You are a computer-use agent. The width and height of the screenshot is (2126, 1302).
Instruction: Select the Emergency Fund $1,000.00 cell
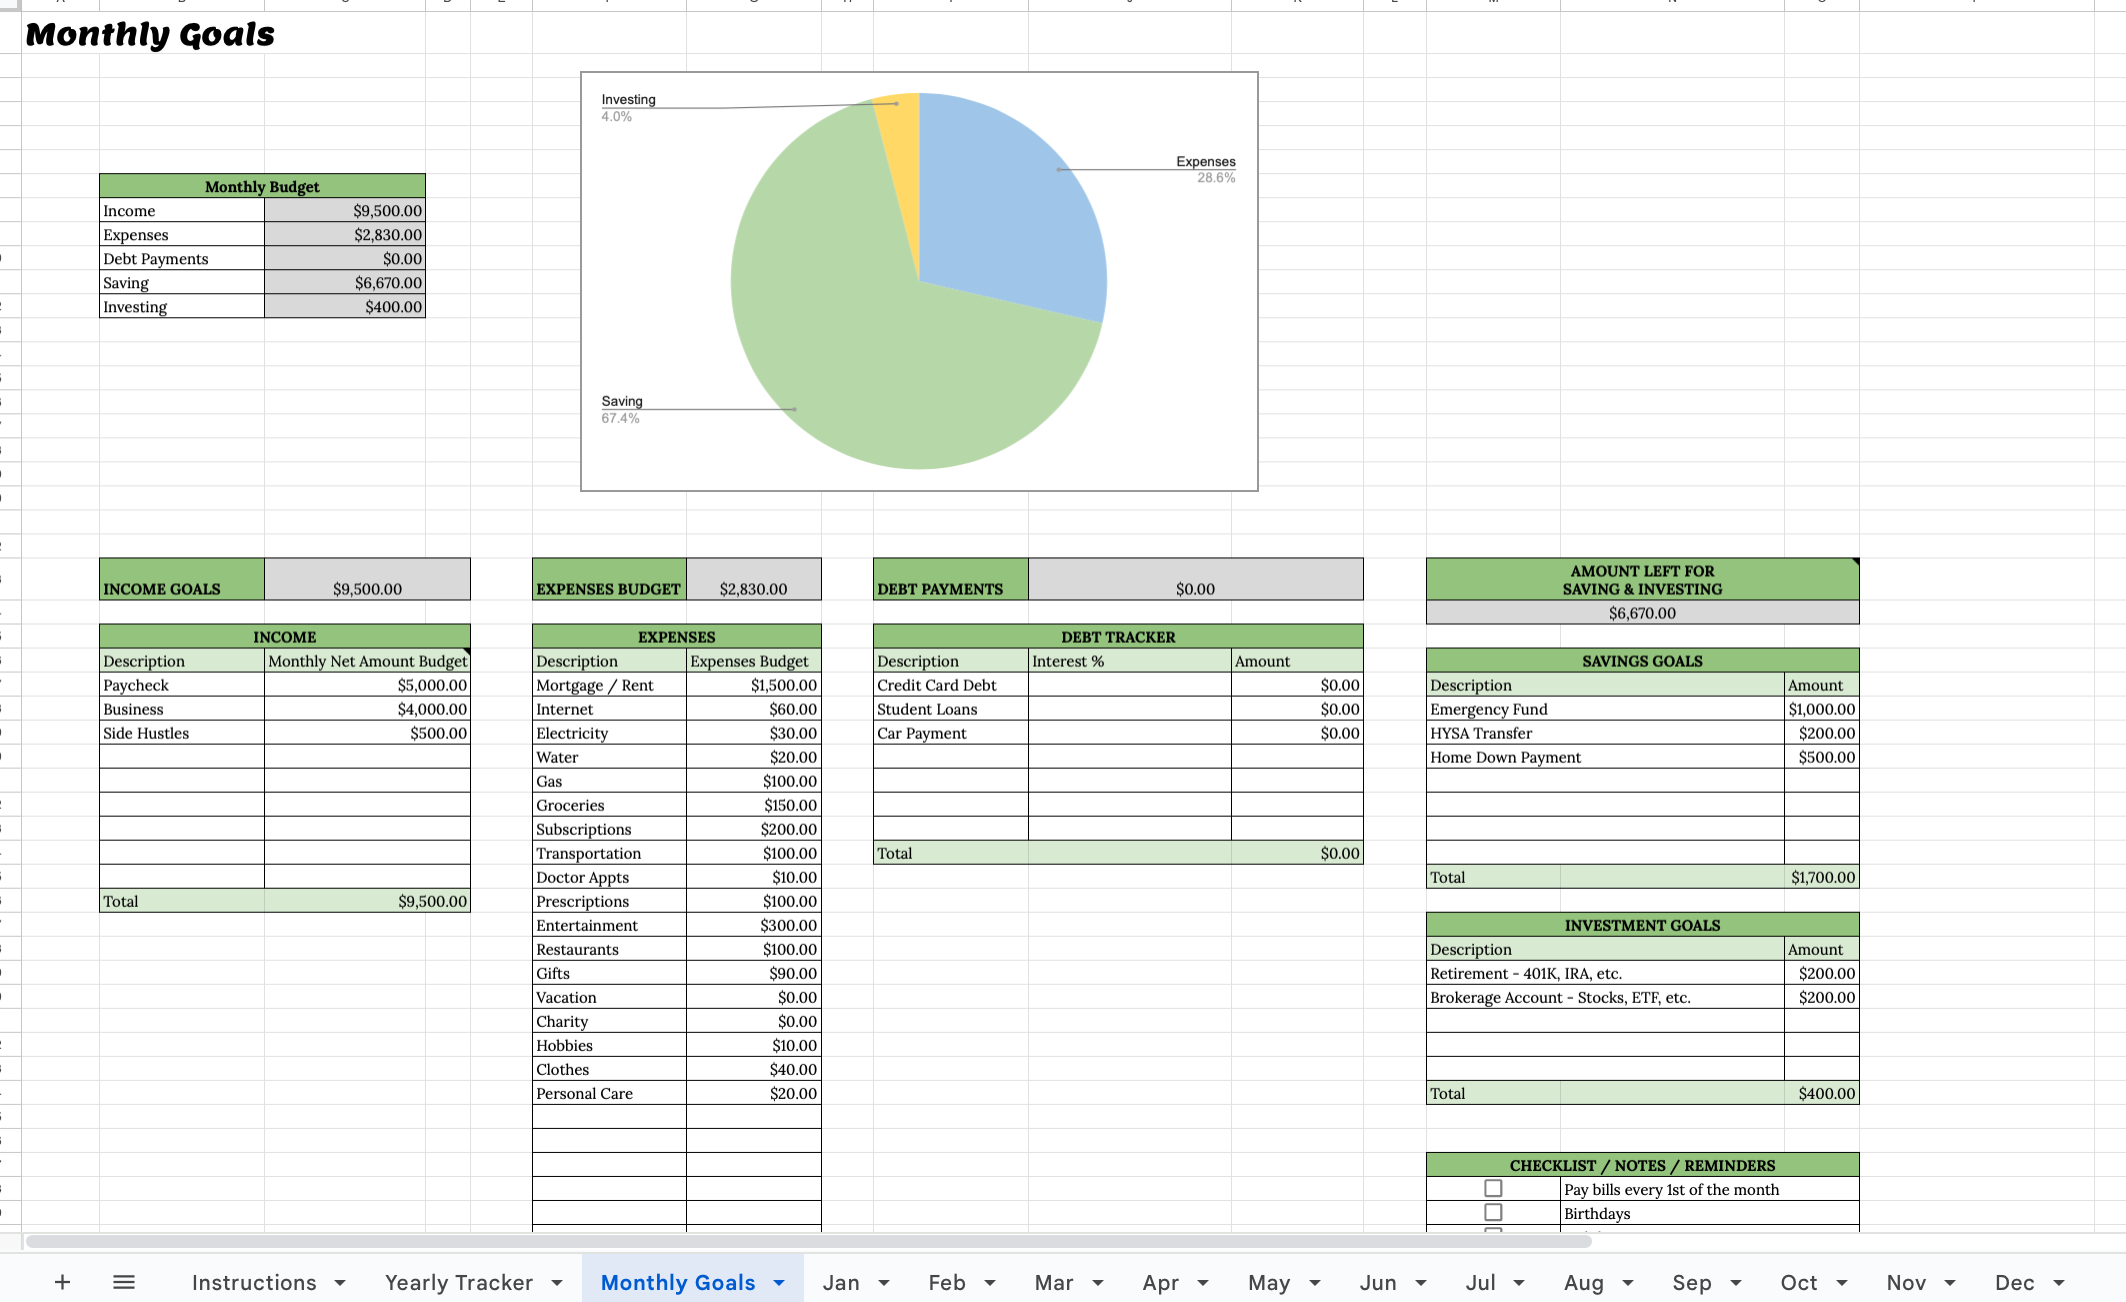pos(1821,709)
